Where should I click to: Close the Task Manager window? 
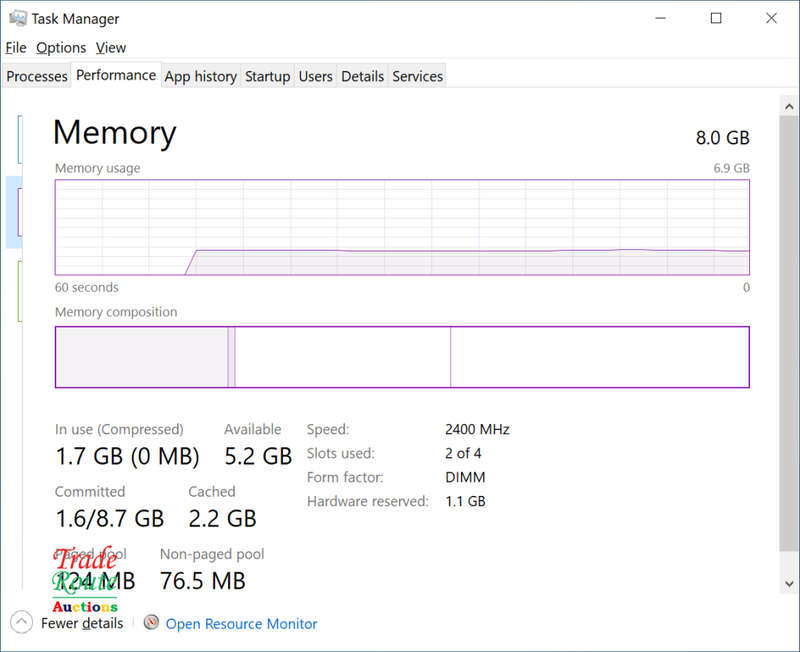[771, 18]
